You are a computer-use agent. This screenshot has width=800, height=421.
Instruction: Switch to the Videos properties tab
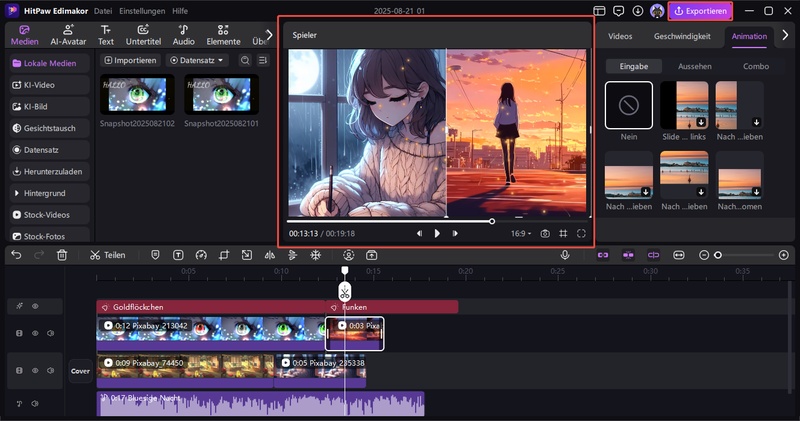click(x=620, y=36)
